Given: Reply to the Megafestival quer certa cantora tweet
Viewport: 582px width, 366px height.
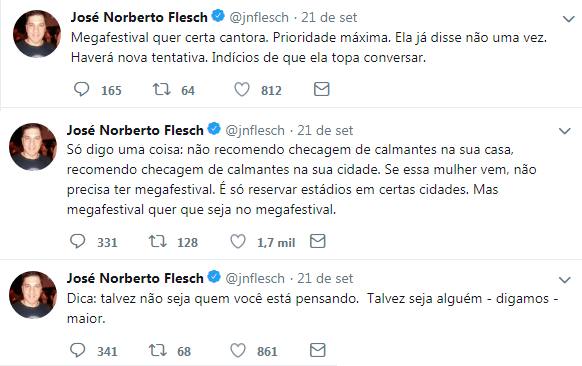Looking at the screenshot, I should [82, 89].
